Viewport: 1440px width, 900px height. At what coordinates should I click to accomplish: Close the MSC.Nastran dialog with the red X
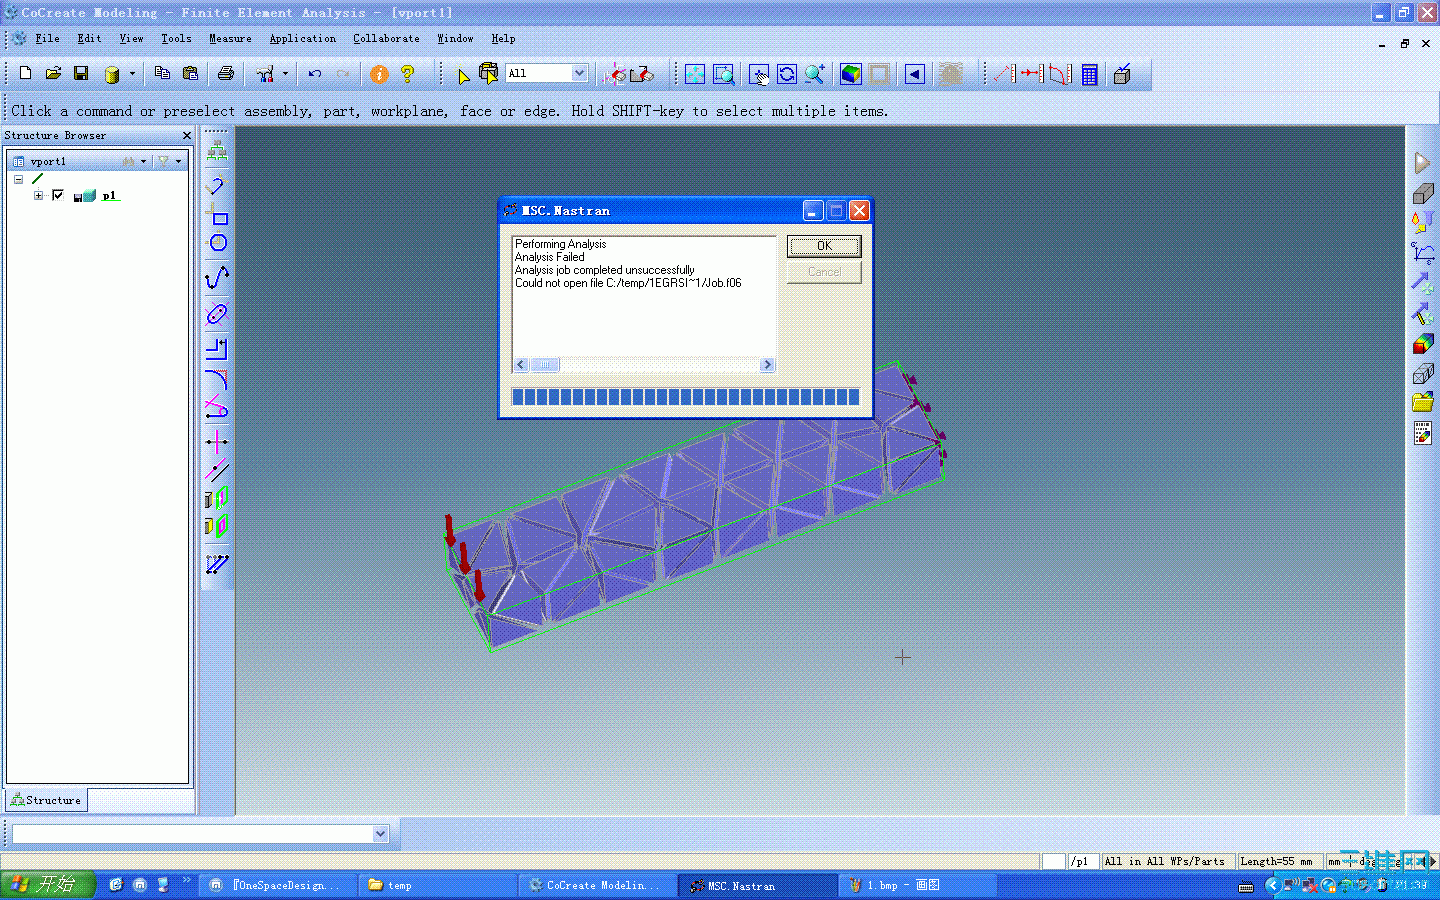click(x=859, y=211)
